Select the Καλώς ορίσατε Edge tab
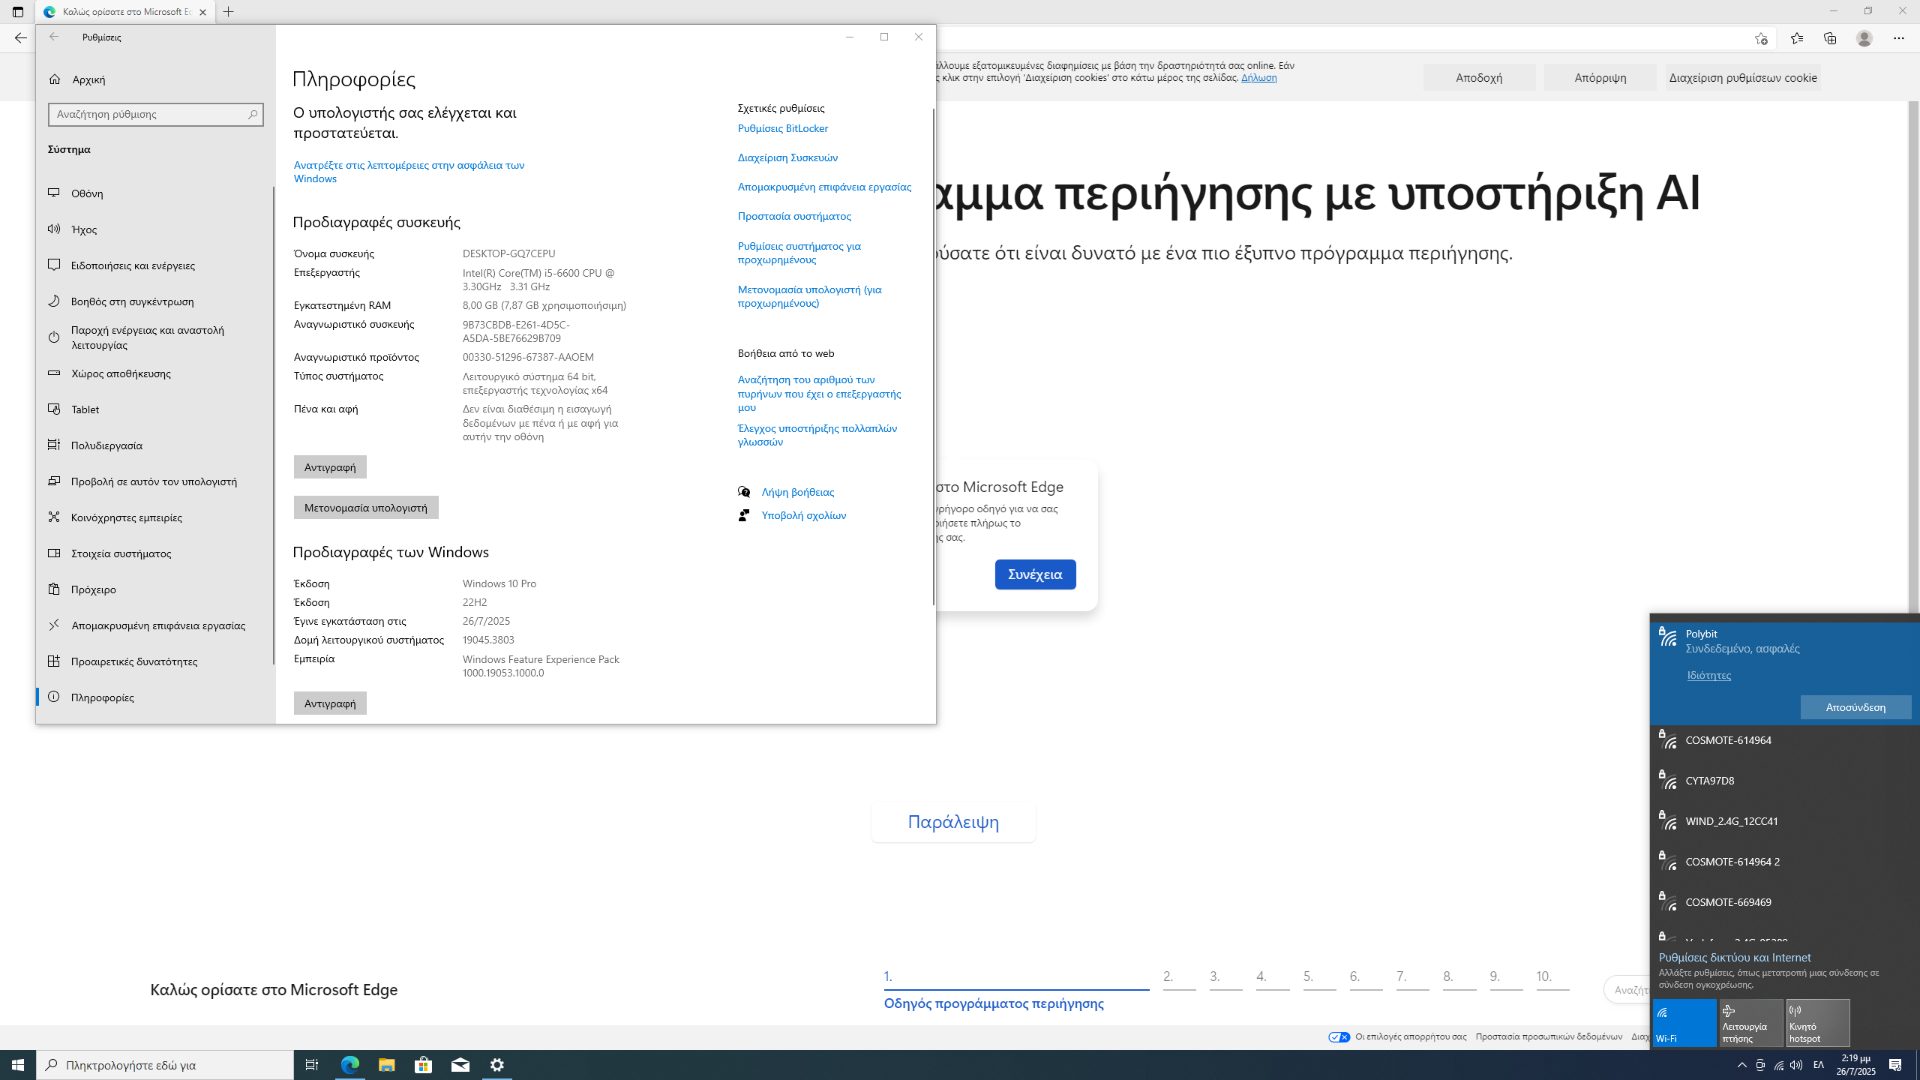This screenshot has width=1920, height=1080. (125, 12)
